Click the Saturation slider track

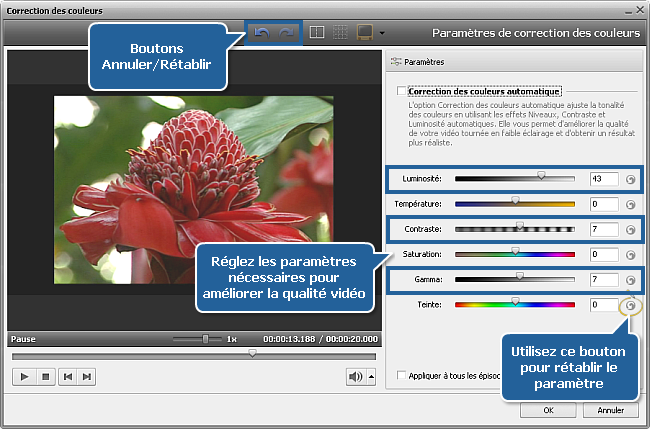tap(515, 255)
